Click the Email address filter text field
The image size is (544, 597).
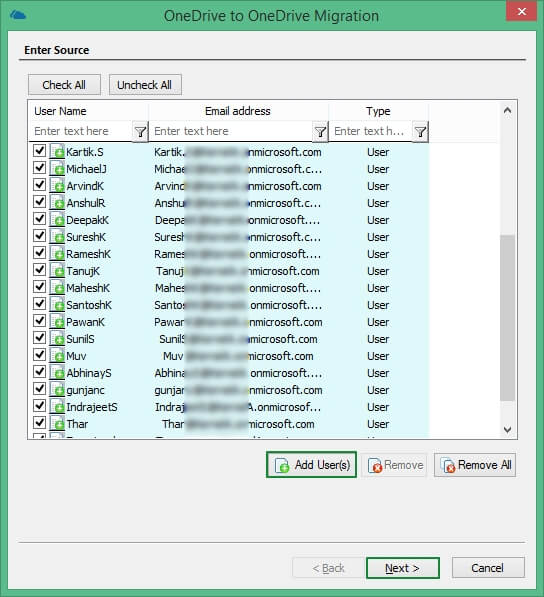click(x=231, y=131)
